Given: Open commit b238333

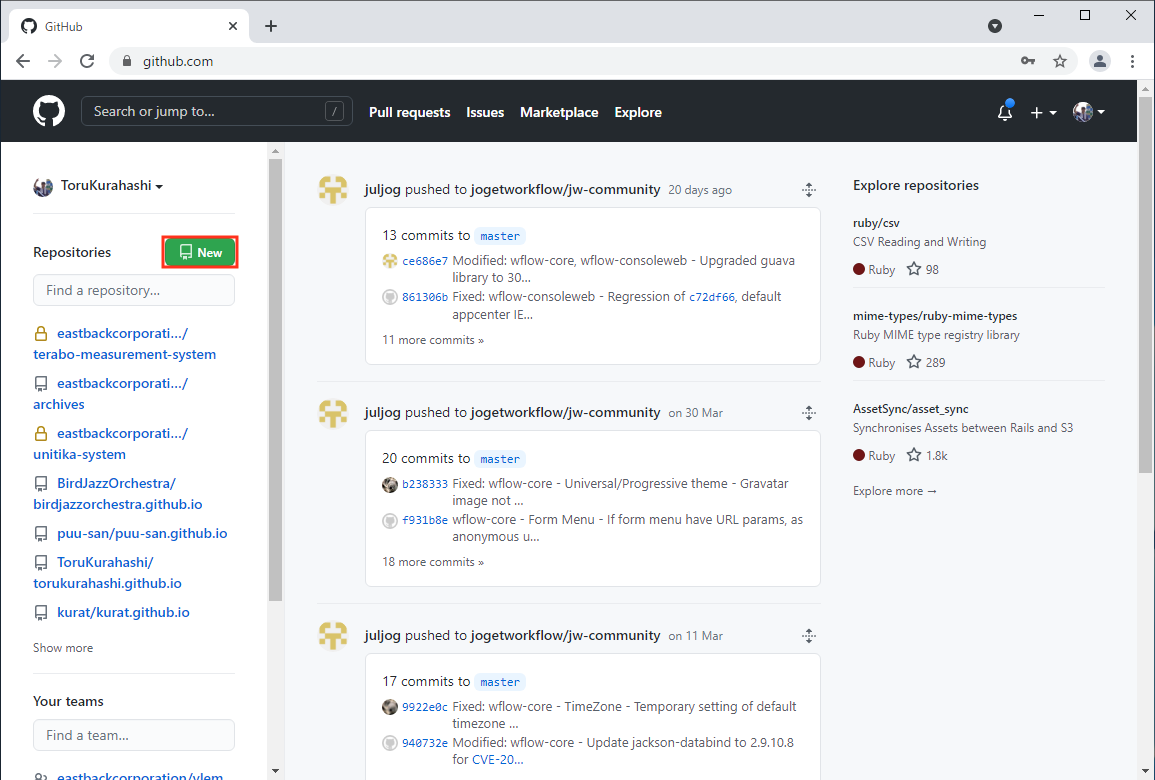Looking at the screenshot, I should [x=425, y=484].
